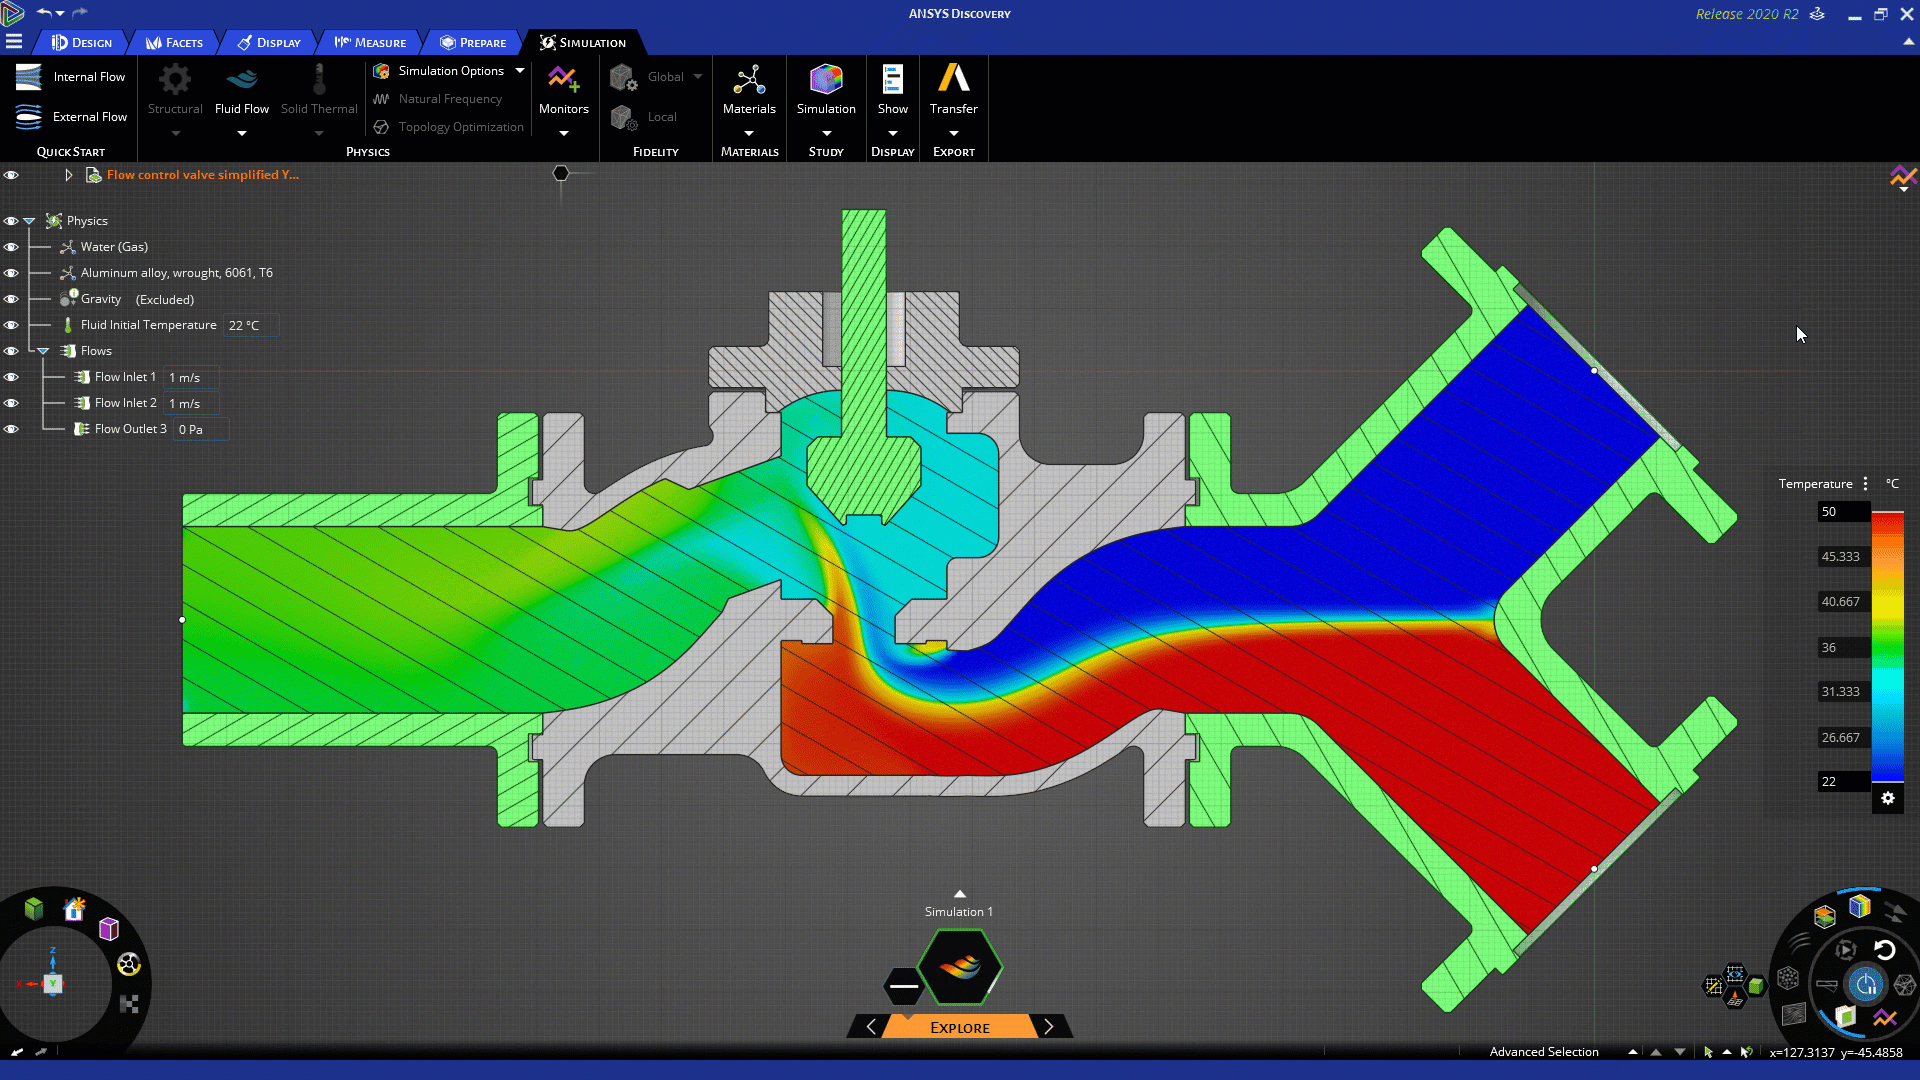Select the Internal Flow quick start icon
The width and height of the screenshot is (1920, 1080).
coord(27,76)
